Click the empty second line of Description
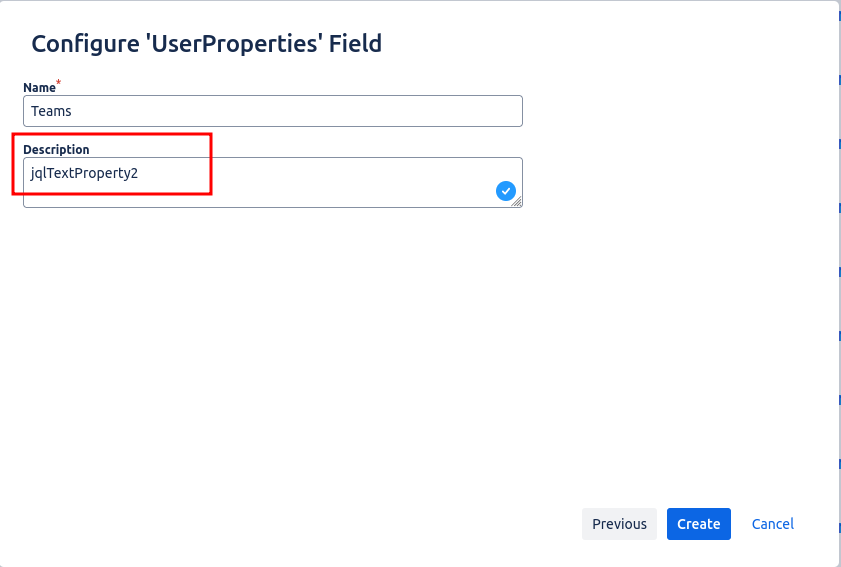 click(x=250, y=194)
